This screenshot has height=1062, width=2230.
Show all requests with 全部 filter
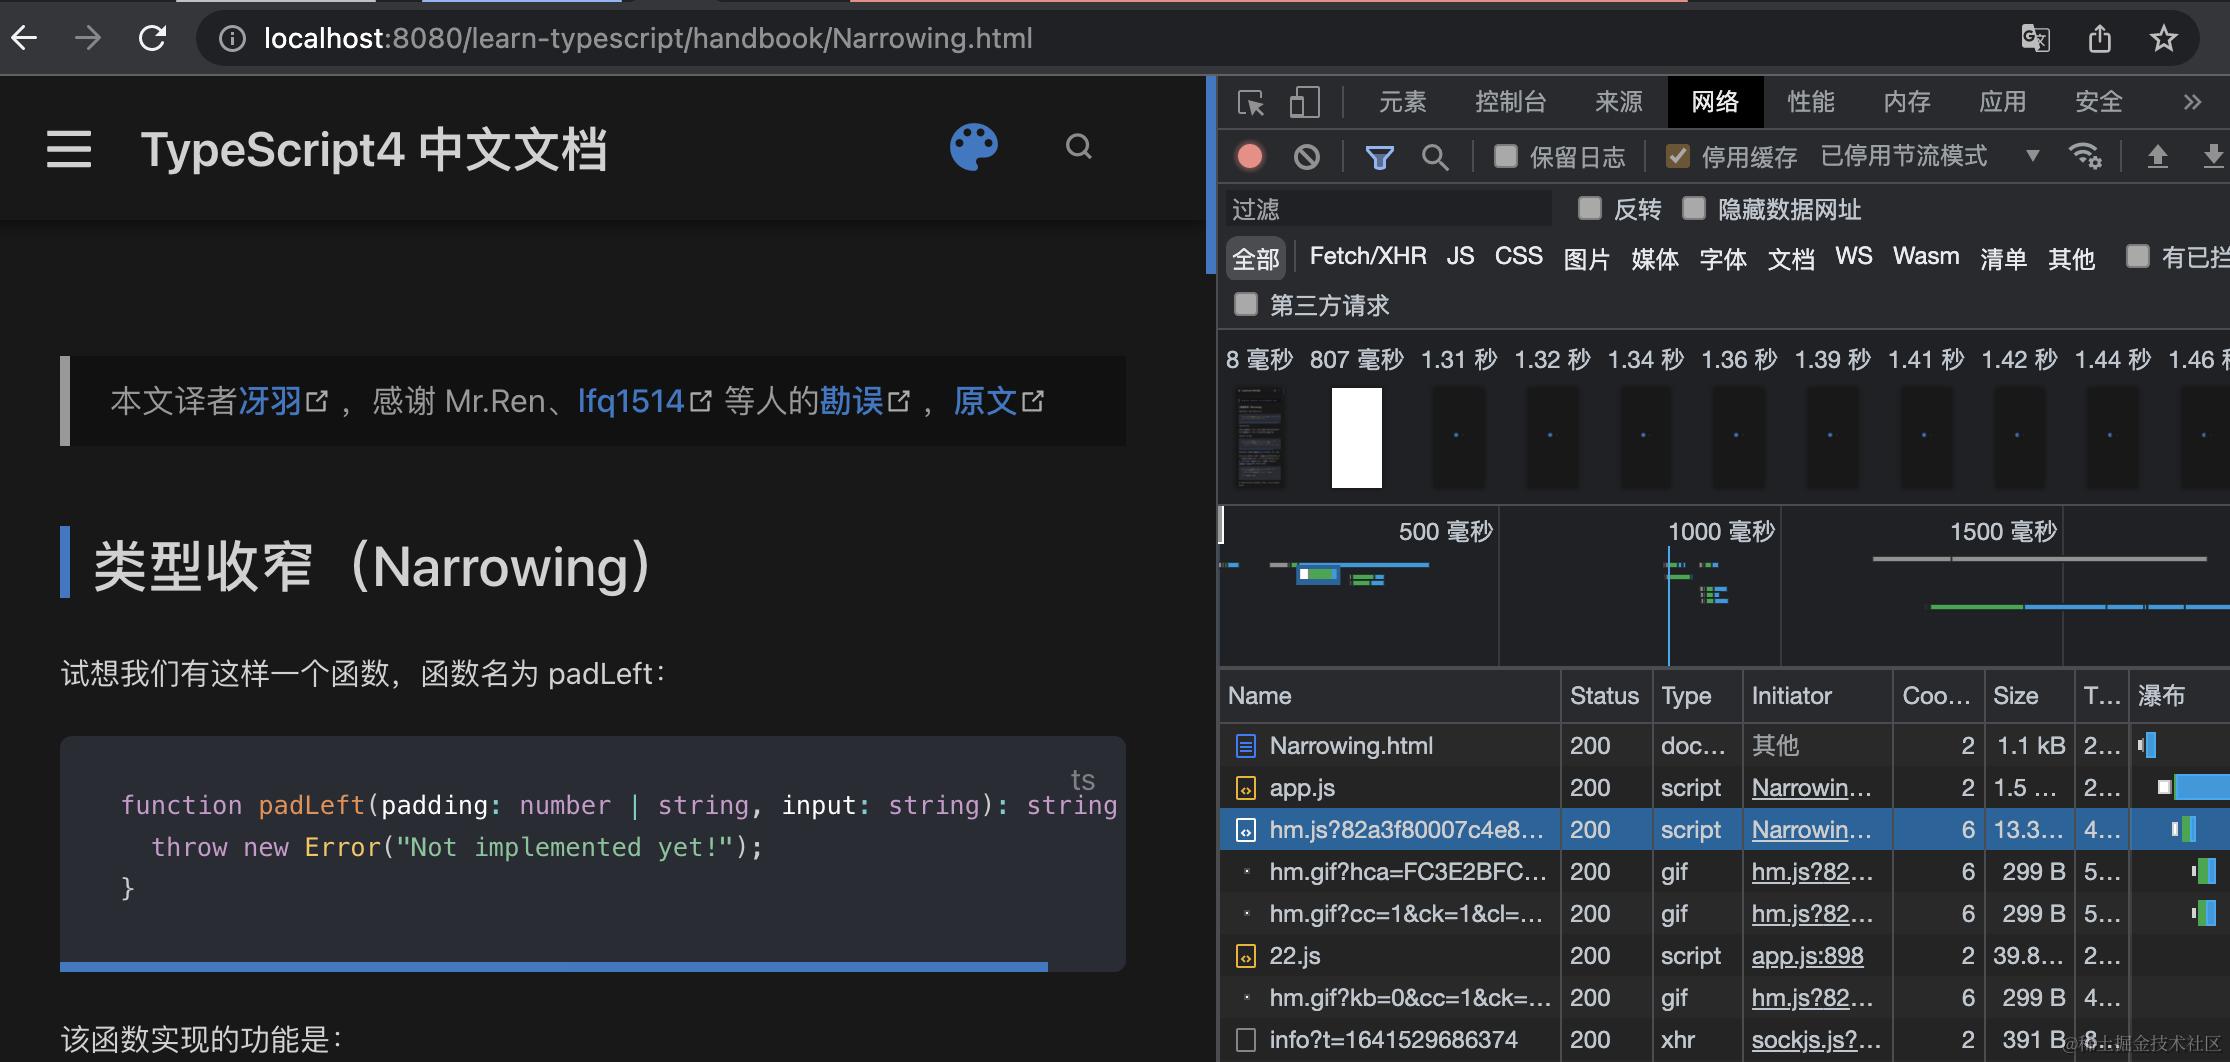(1255, 258)
